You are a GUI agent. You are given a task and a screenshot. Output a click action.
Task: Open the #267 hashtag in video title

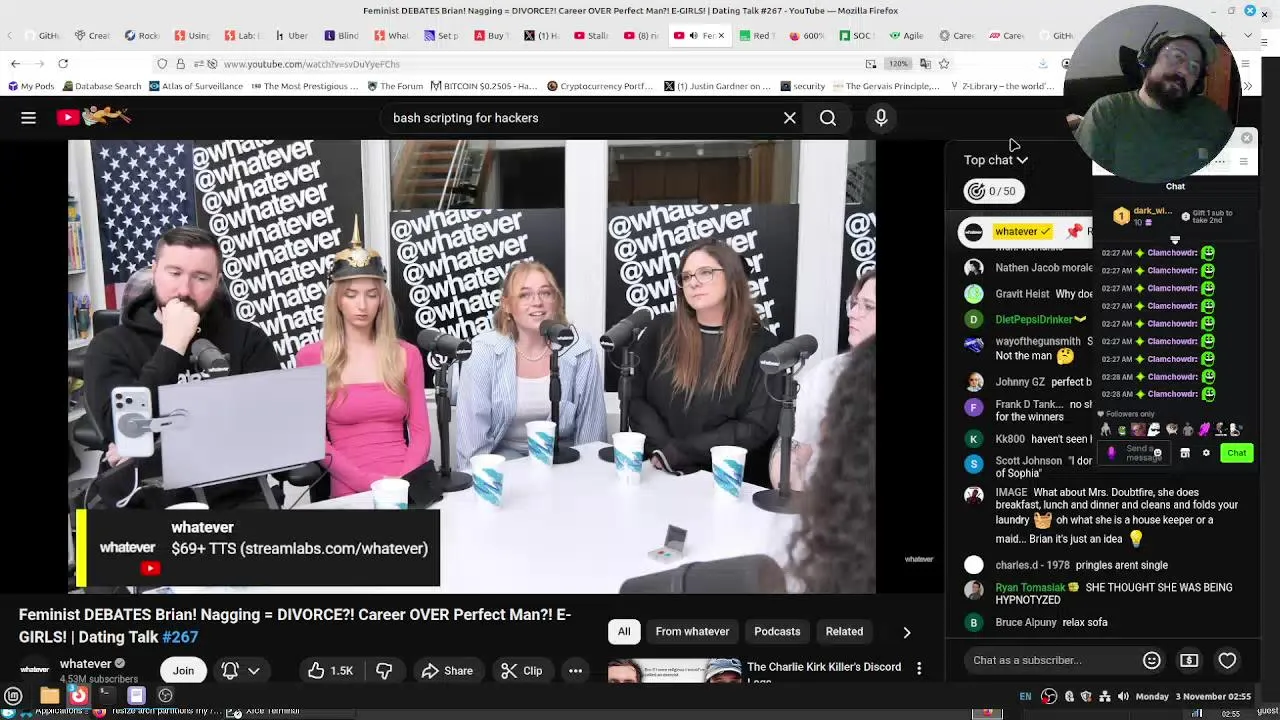[x=180, y=637]
